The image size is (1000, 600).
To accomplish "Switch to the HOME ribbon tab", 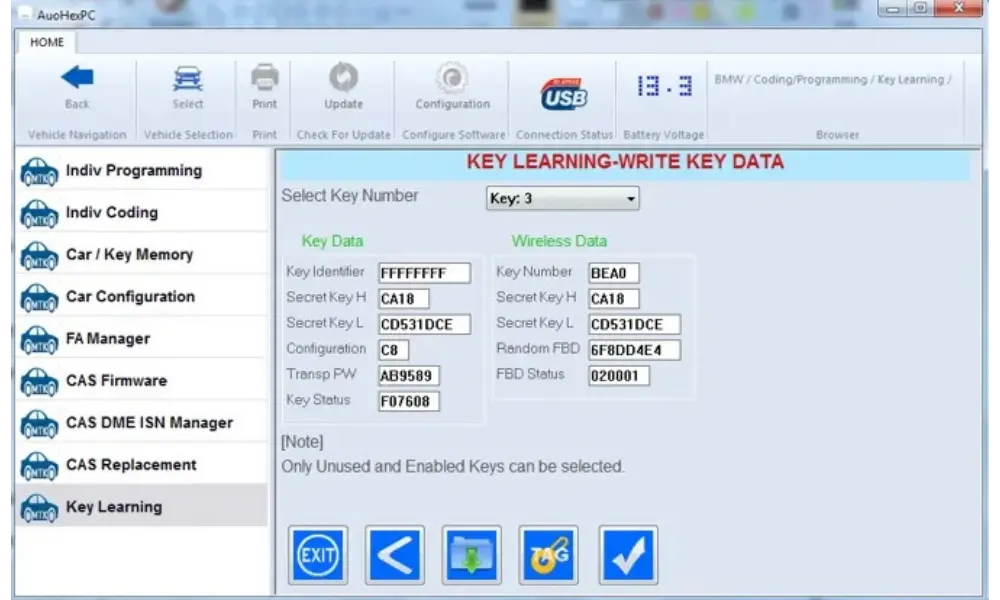I will point(47,42).
